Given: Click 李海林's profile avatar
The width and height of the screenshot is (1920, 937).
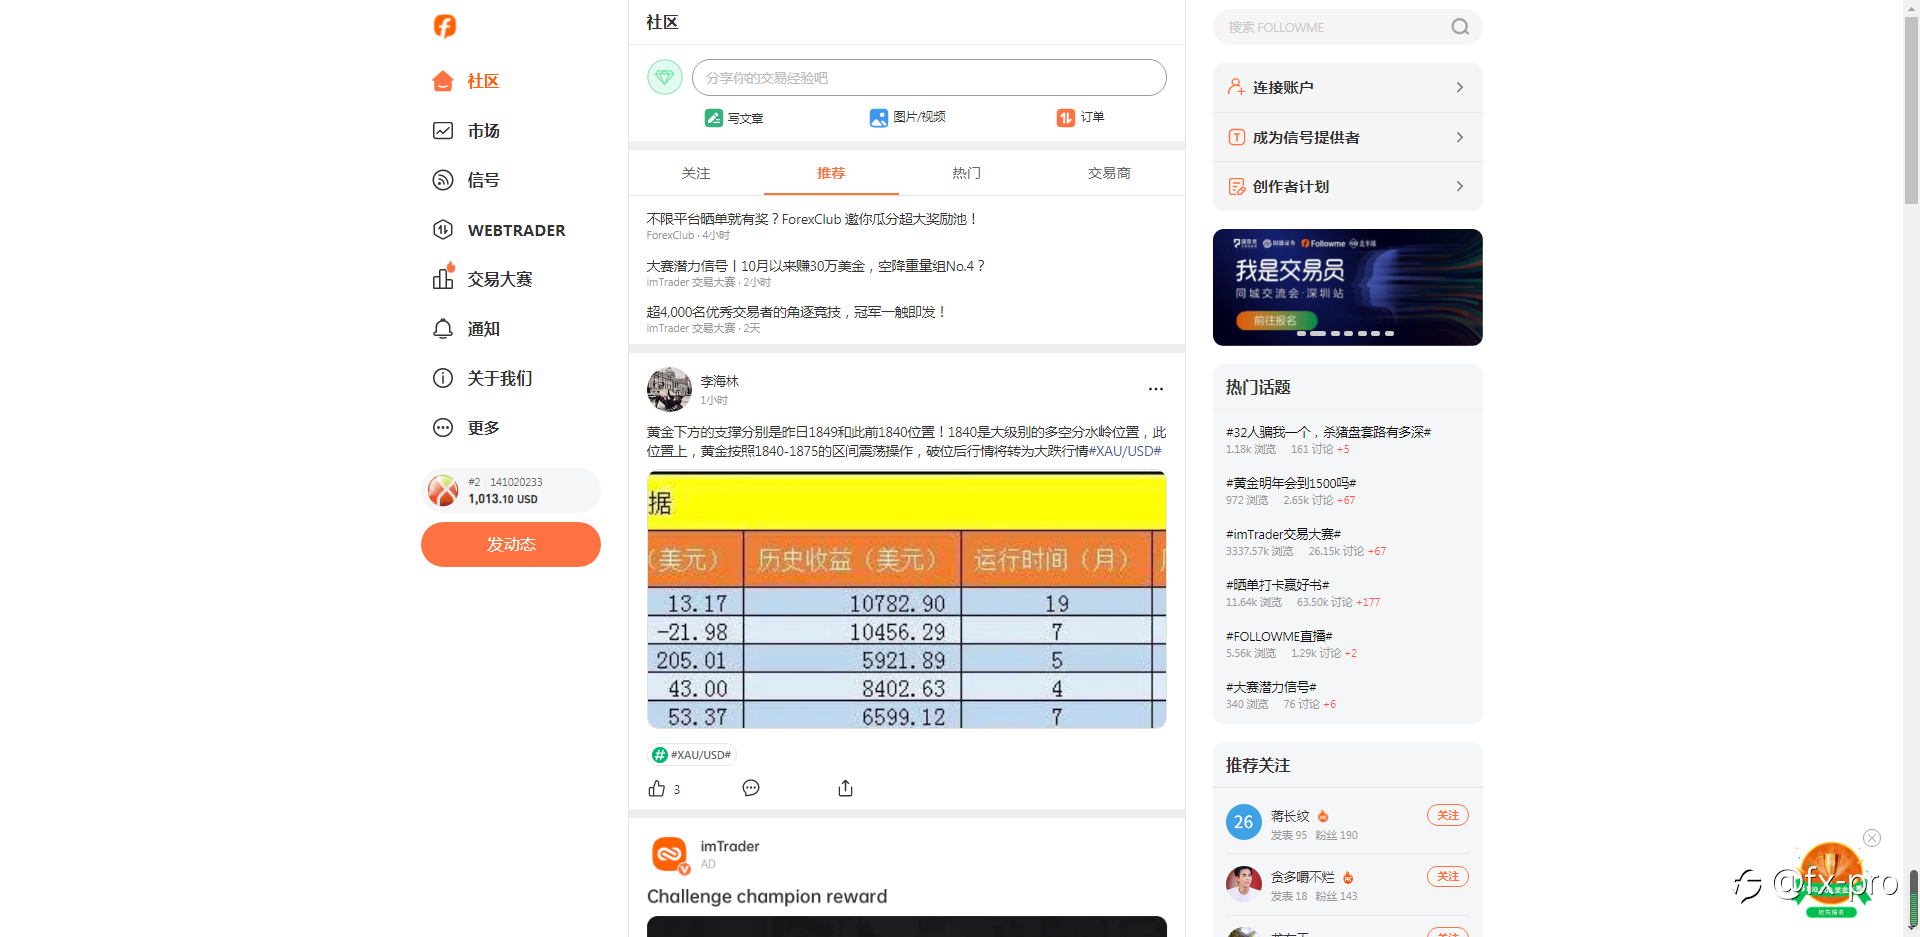Looking at the screenshot, I should (x=669, y=389).
